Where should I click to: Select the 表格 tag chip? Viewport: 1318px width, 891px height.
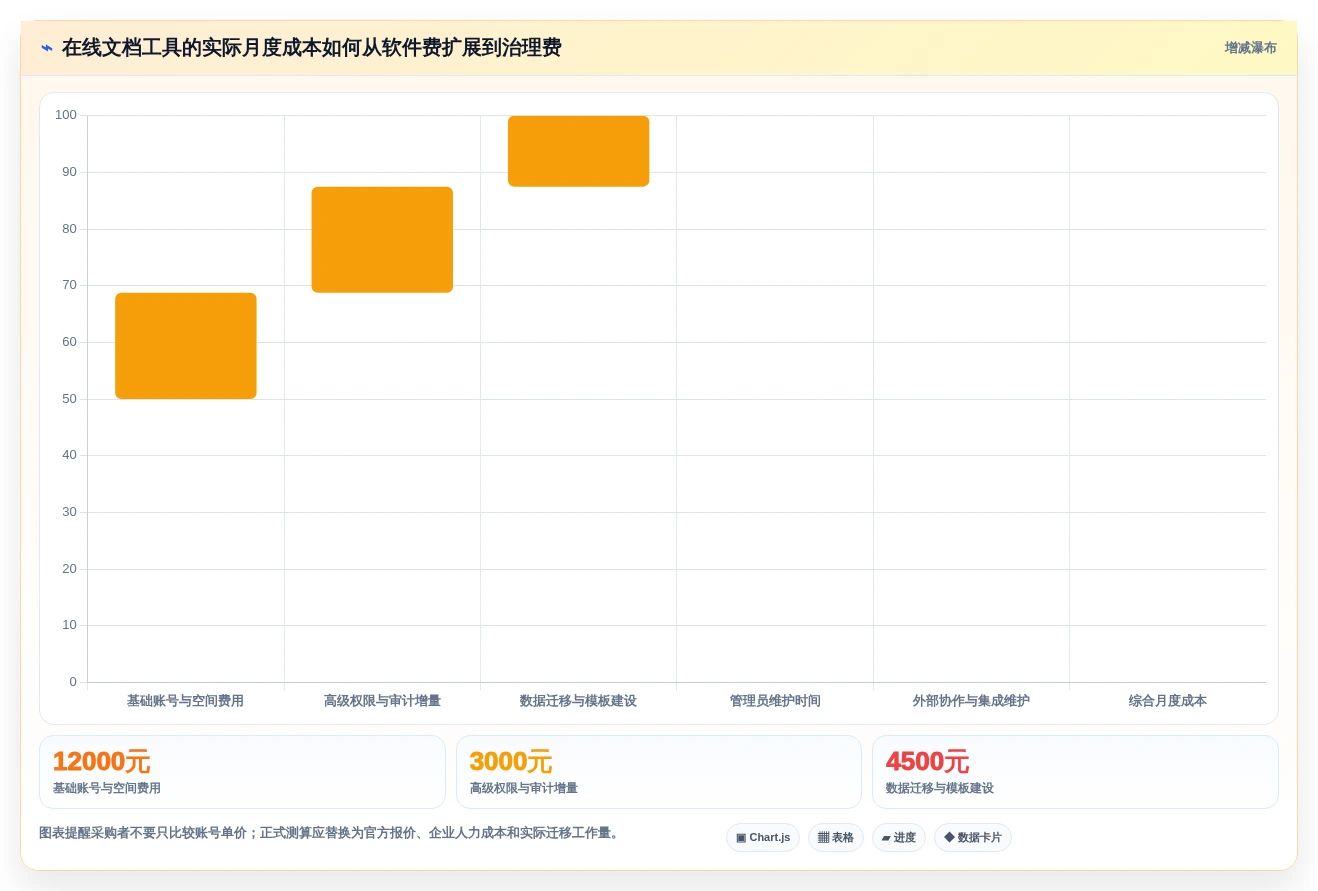point(836,838)
